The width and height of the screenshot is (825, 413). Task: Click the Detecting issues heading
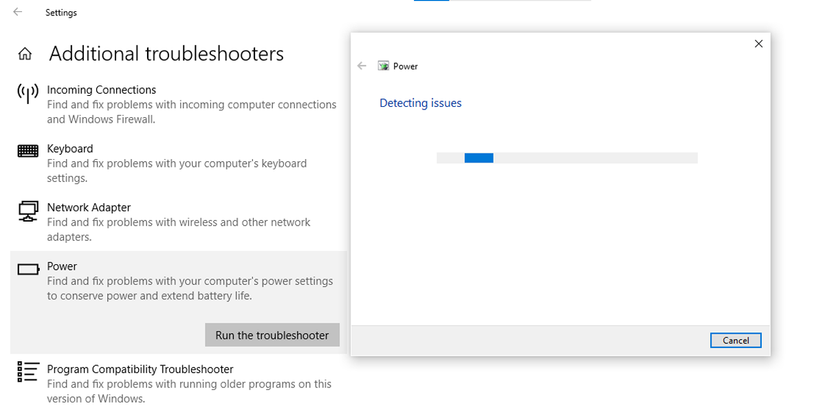pyautogui.click(x=420, y=103)
